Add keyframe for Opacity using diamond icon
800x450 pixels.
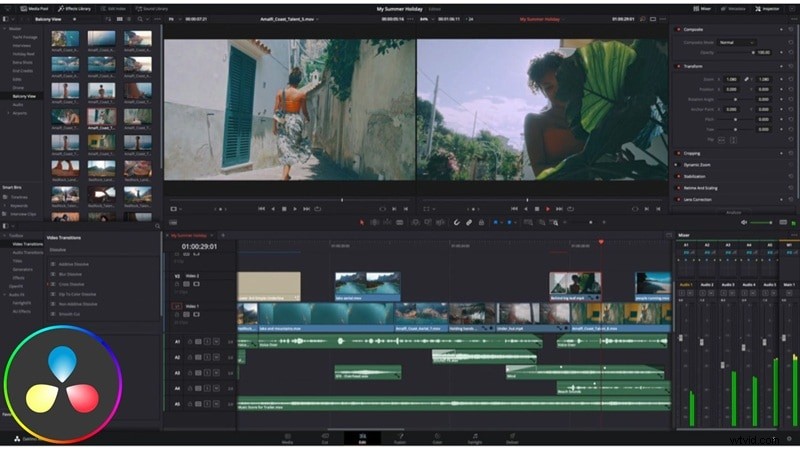click(781, 53)
